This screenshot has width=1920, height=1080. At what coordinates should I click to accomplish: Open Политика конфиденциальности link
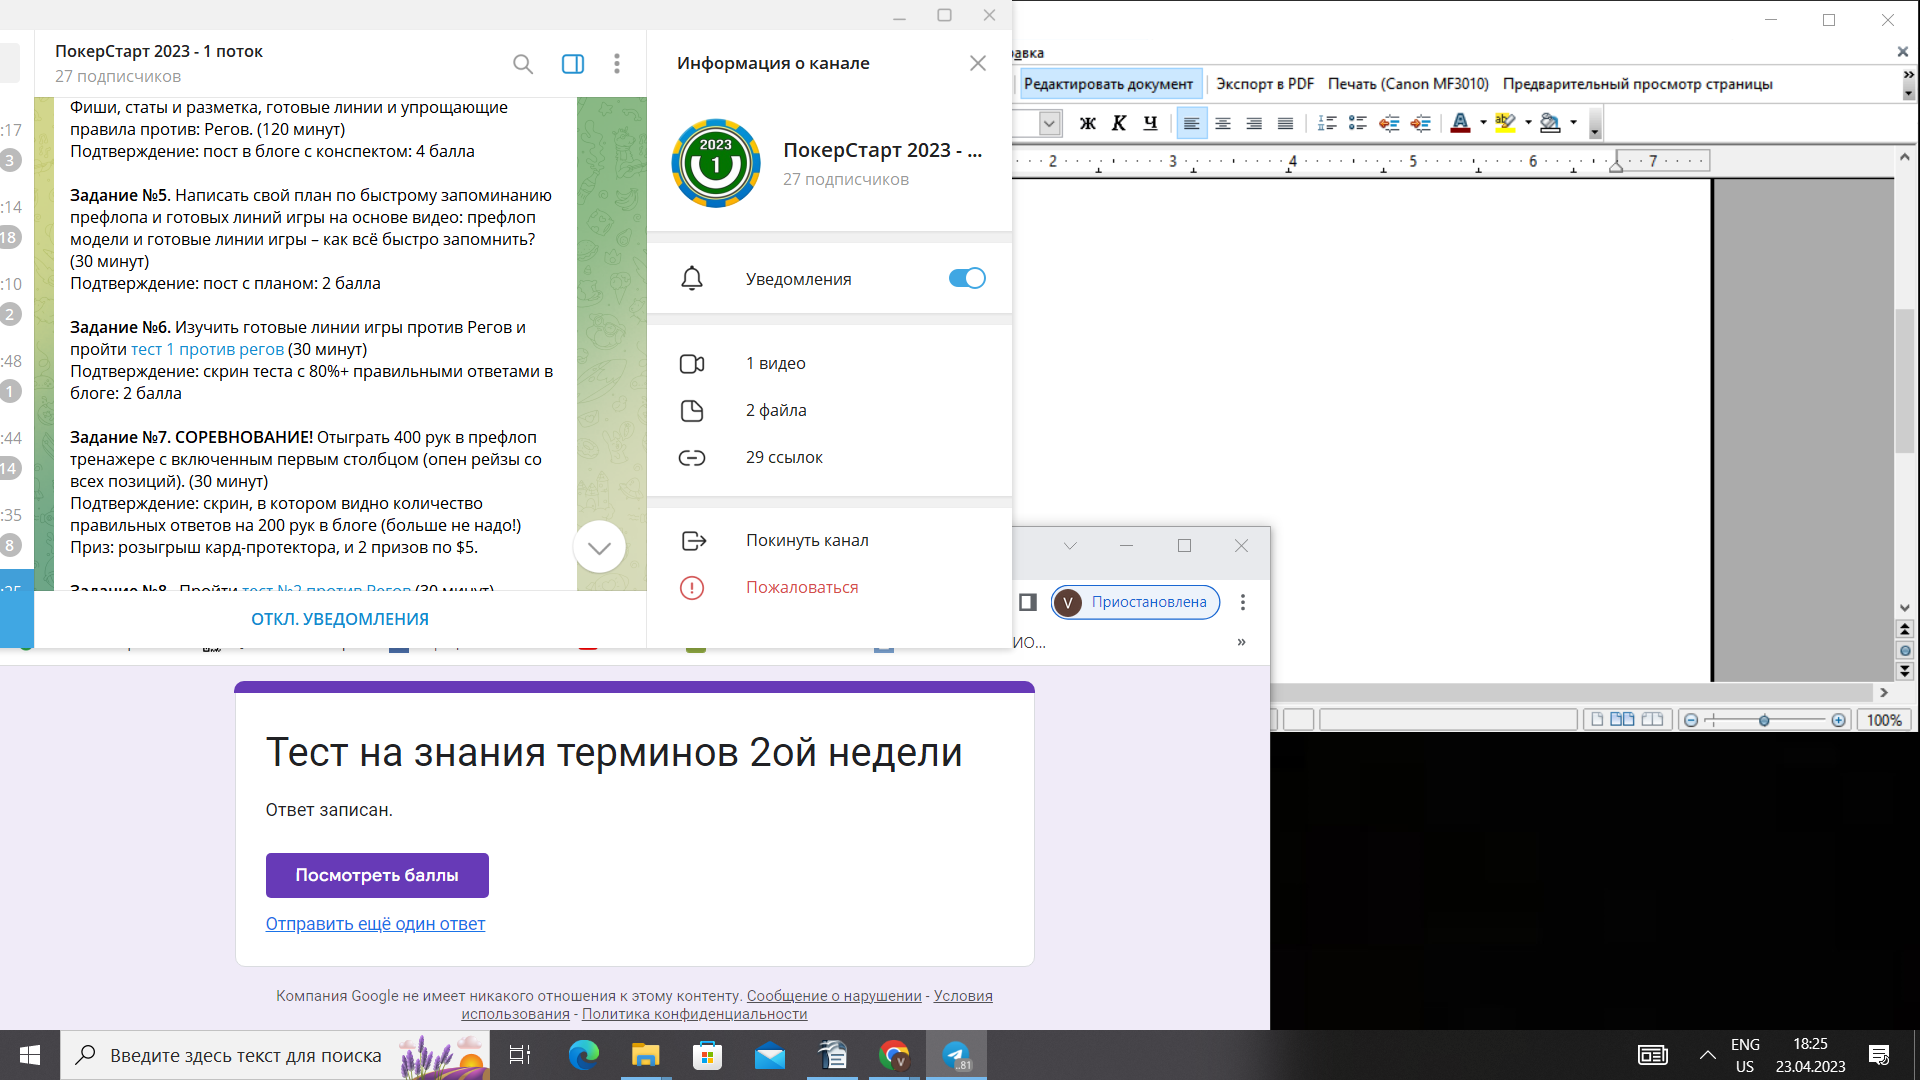tap(694, 1014)
